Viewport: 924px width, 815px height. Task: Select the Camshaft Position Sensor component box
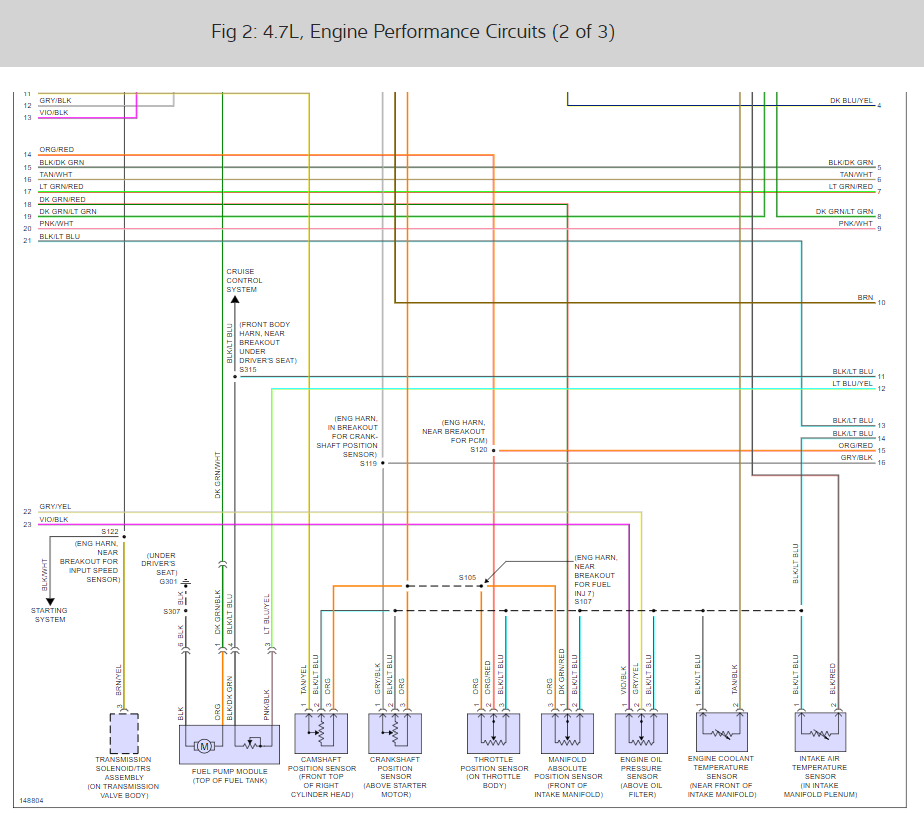(x=321, y=733)
